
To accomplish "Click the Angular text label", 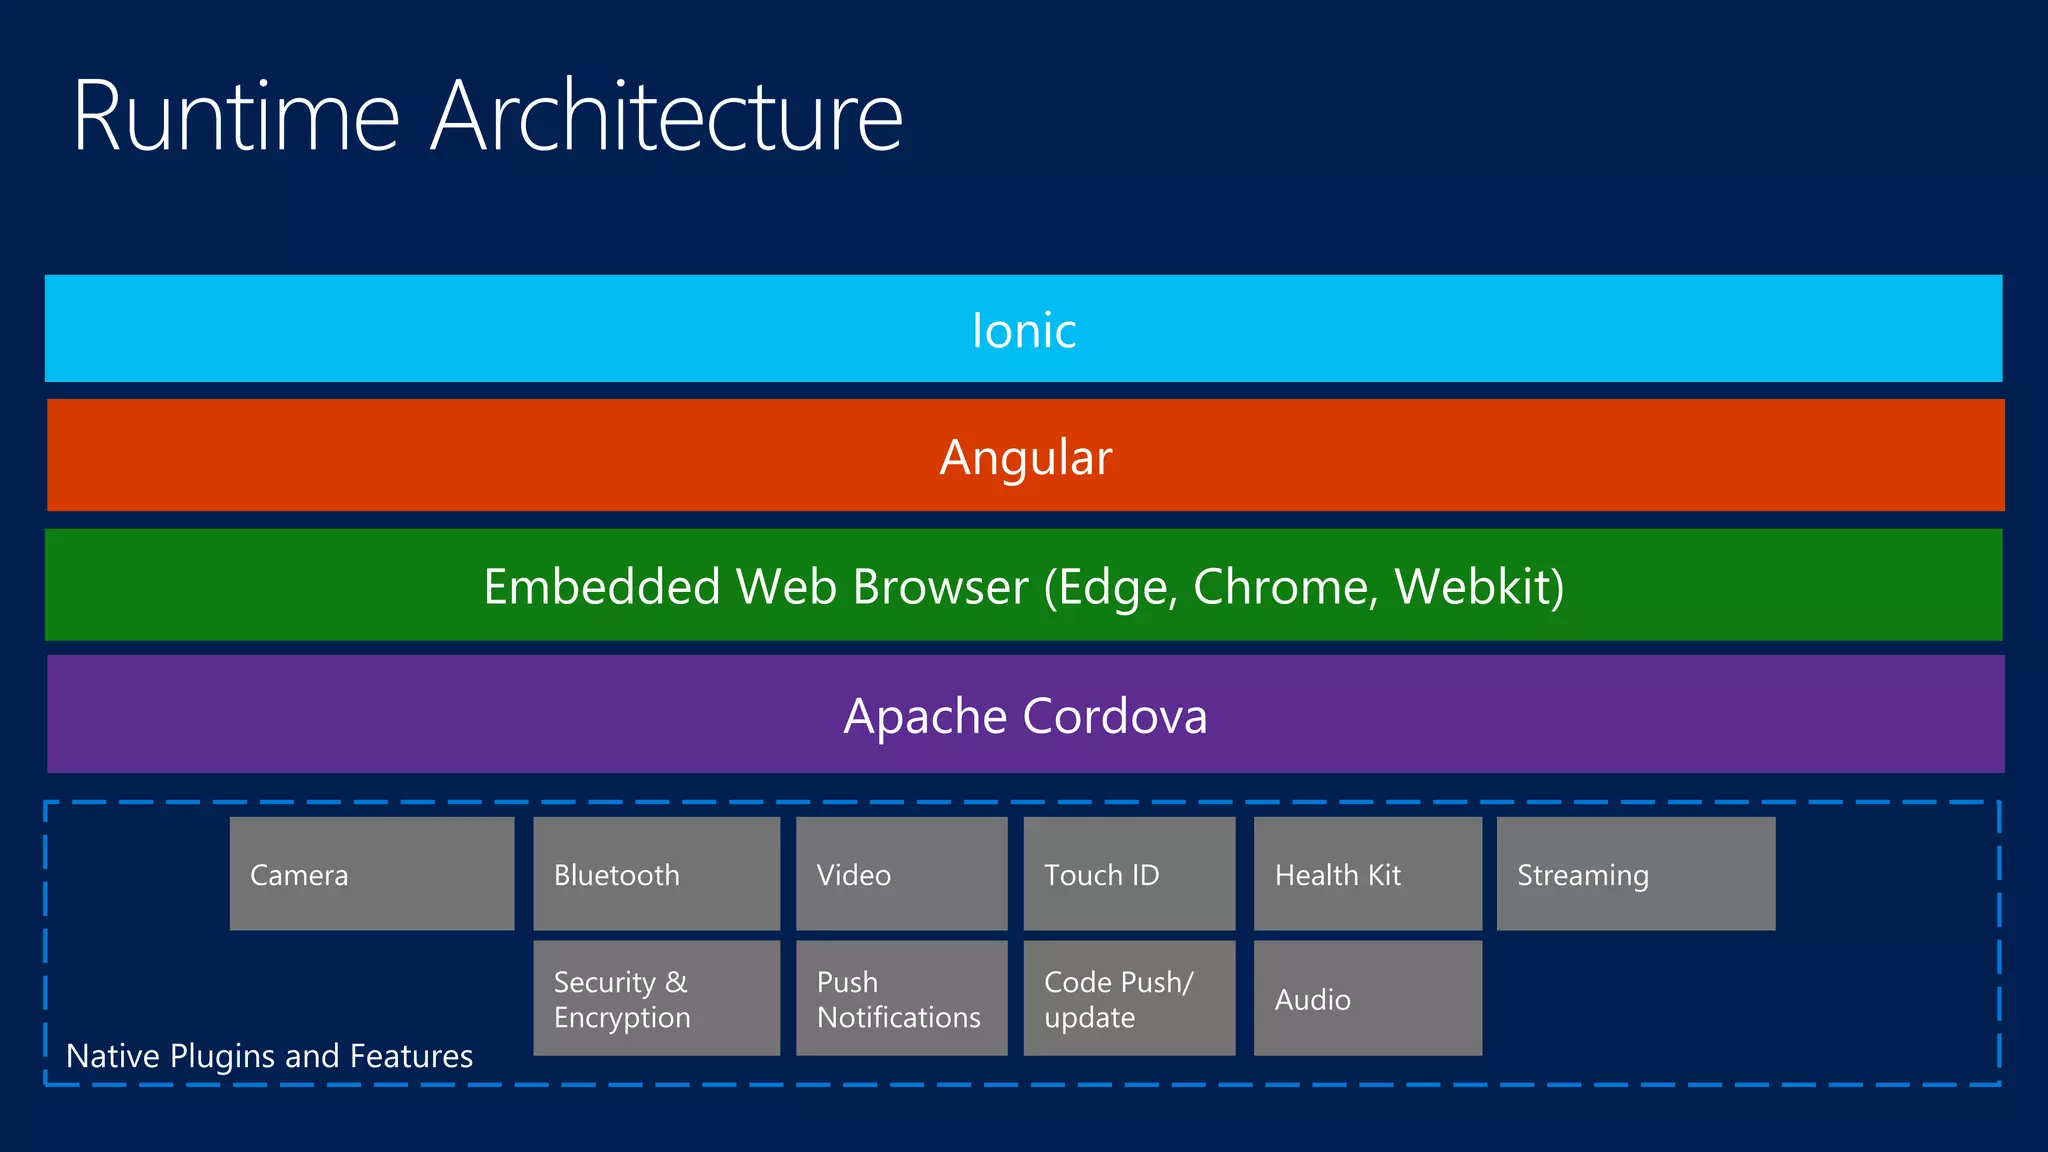I will coord(1025,458).
